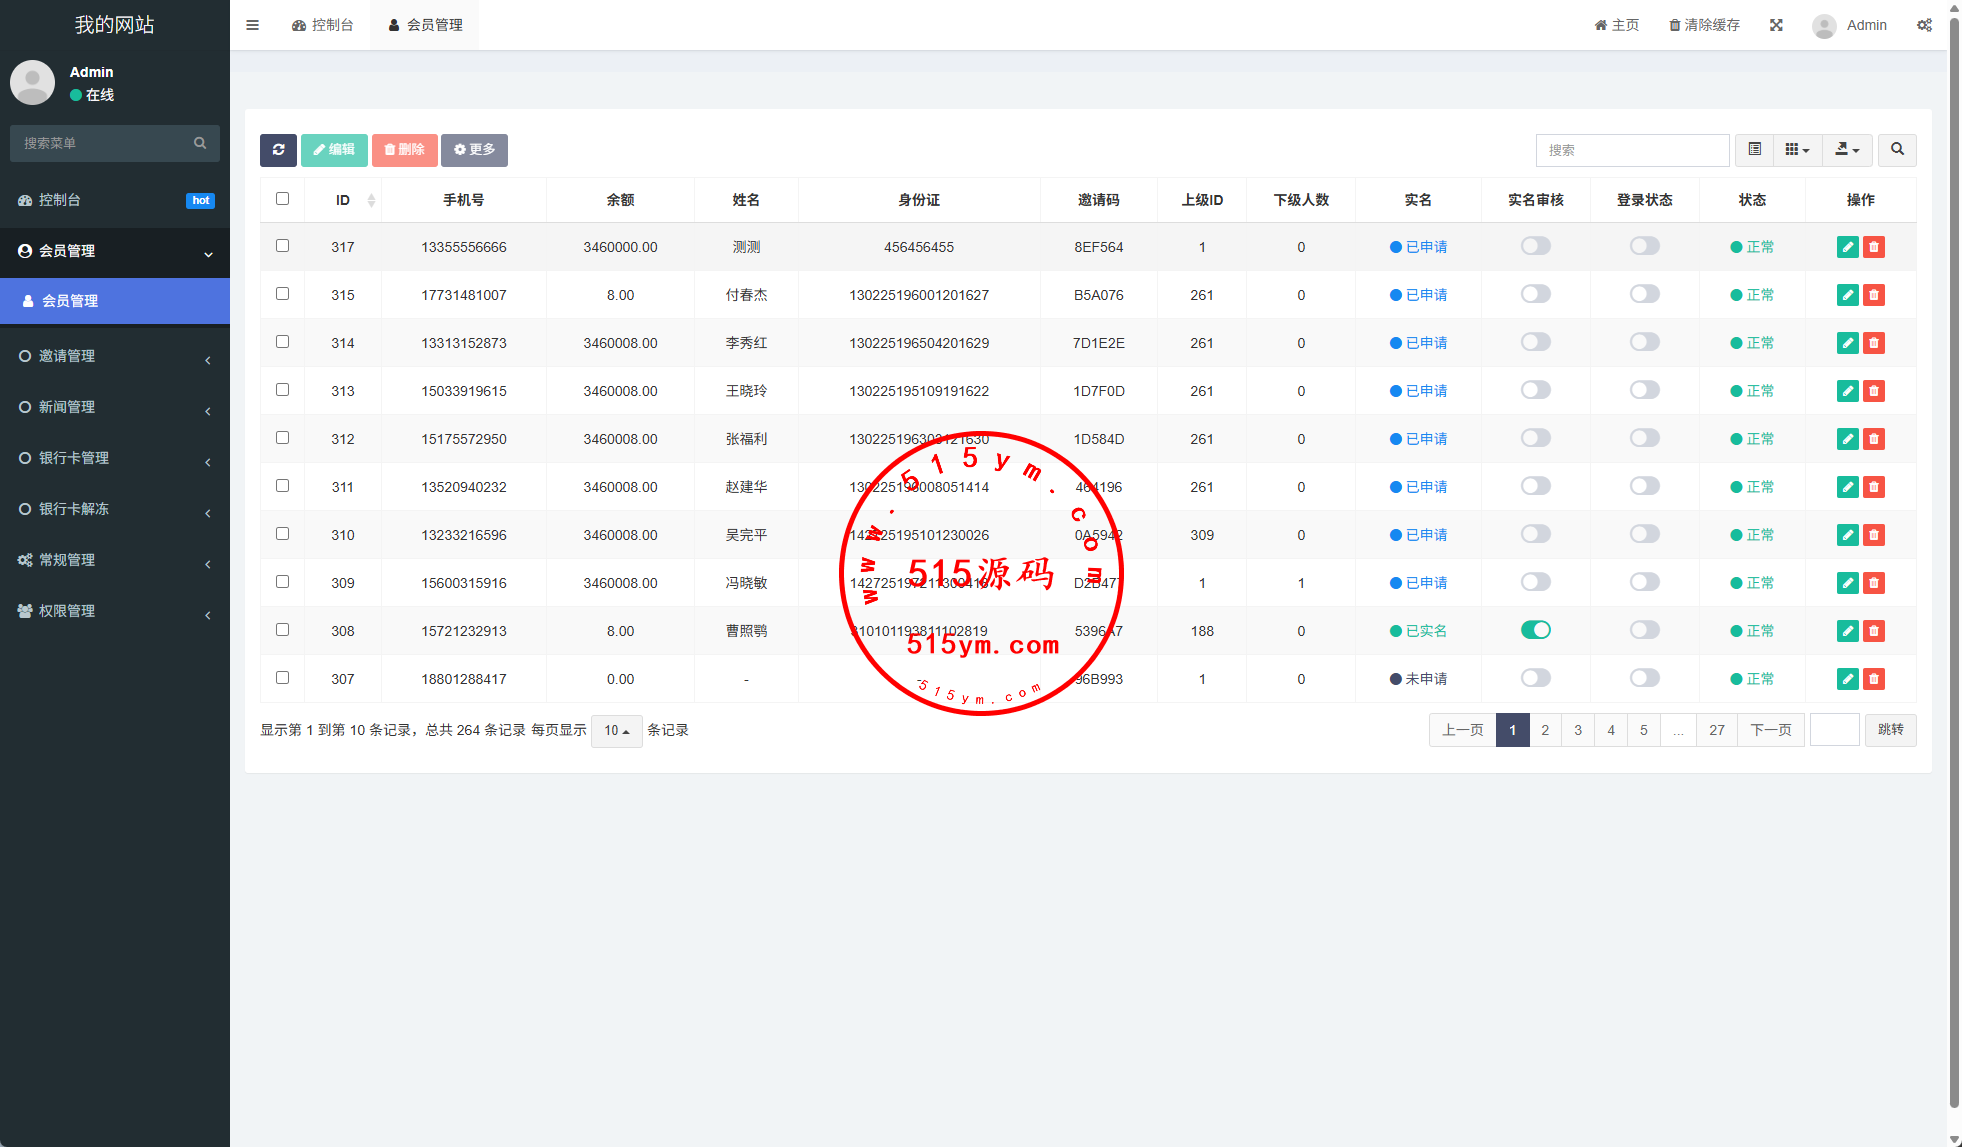Screen dimensions: 1962x1147
Task: Check the select-all checkbox in table header
Action: [x=282, y=199]
